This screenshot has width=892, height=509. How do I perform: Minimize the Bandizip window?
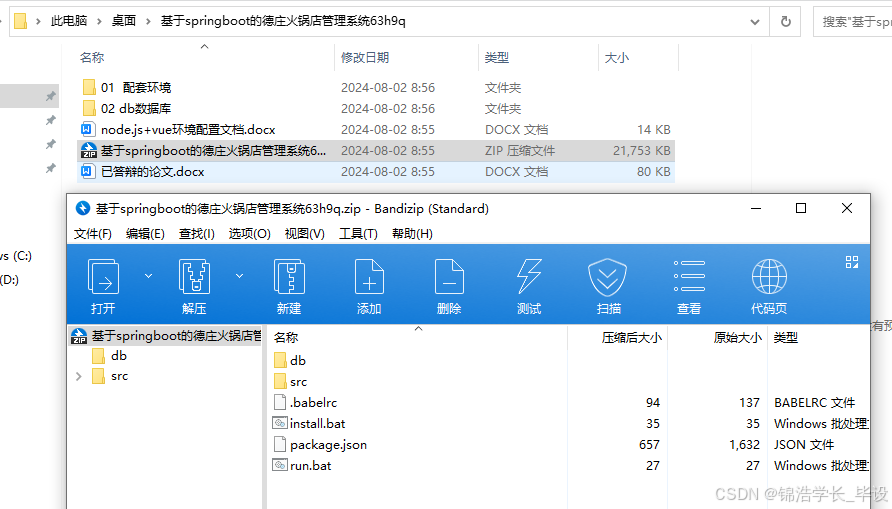(756, 208)
